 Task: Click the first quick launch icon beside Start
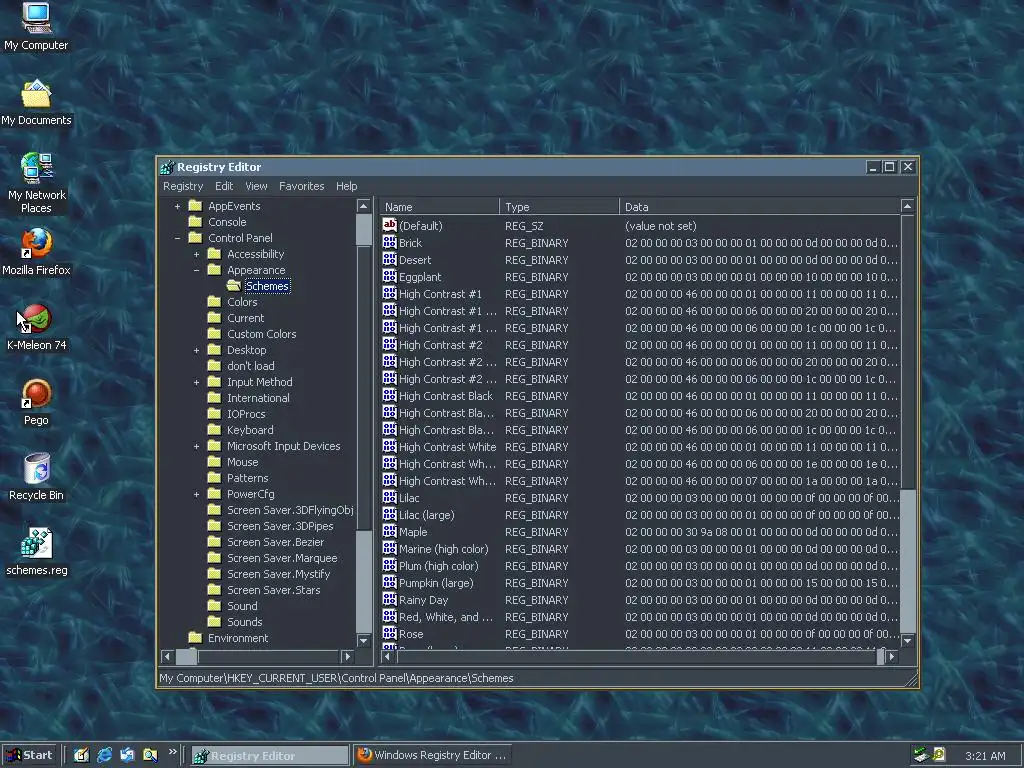pos(82,755)
